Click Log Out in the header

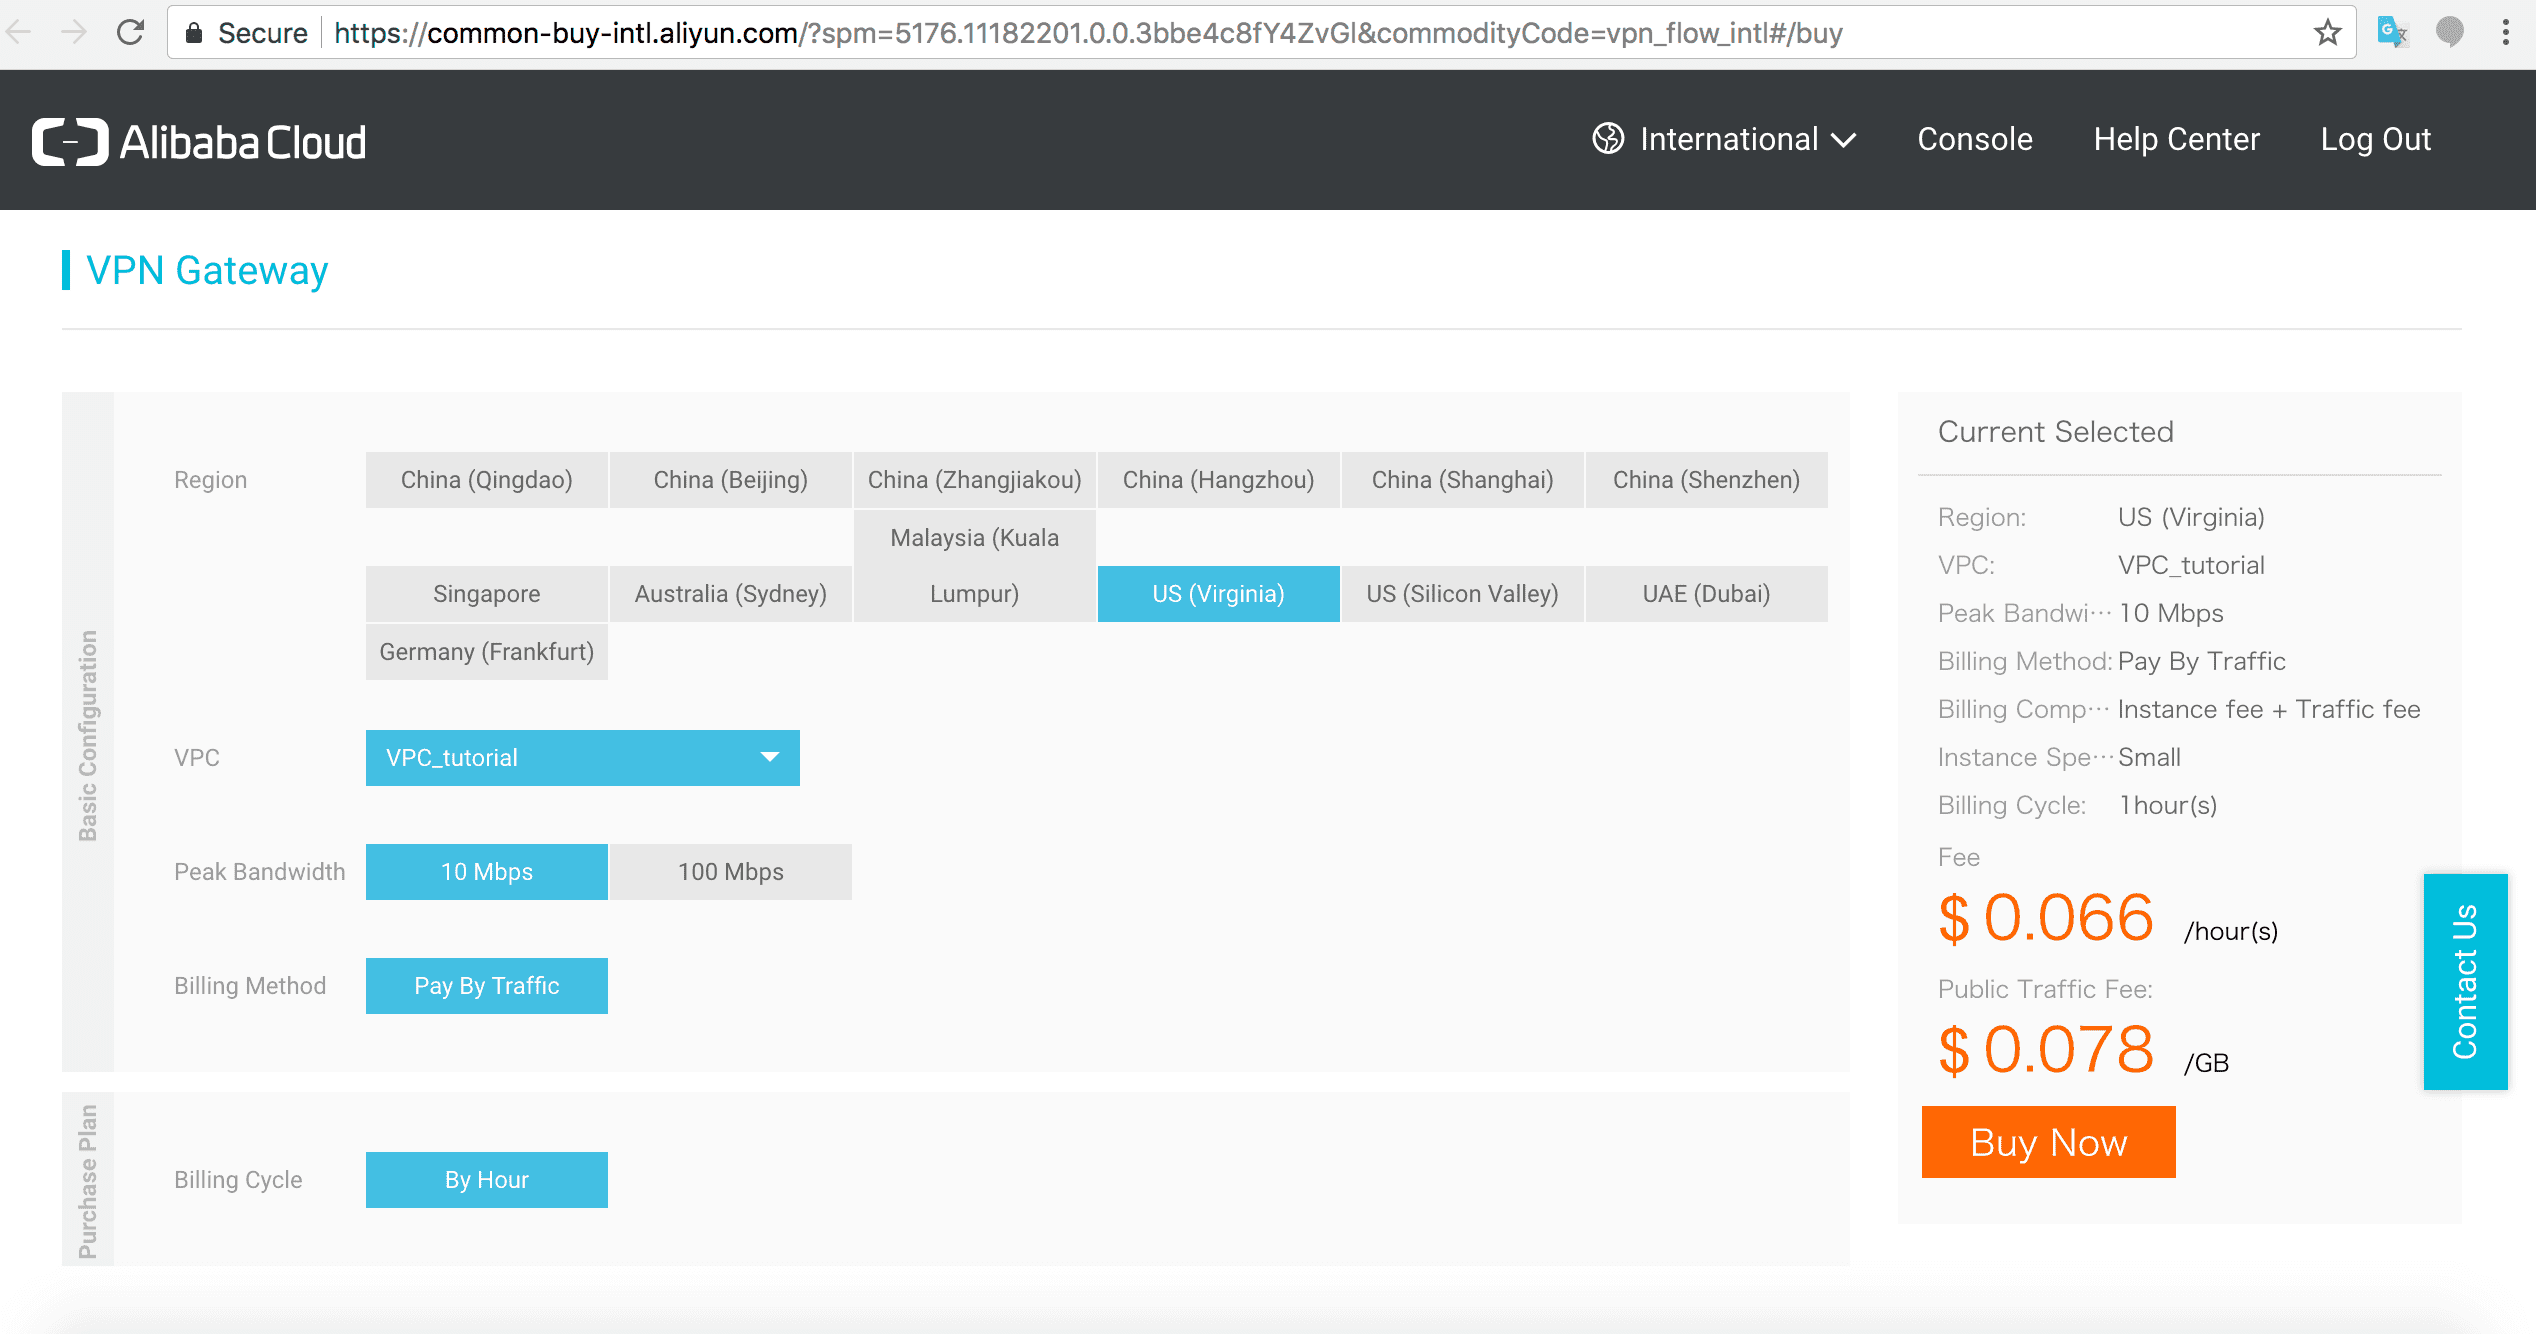click(x=2375, y=139)
